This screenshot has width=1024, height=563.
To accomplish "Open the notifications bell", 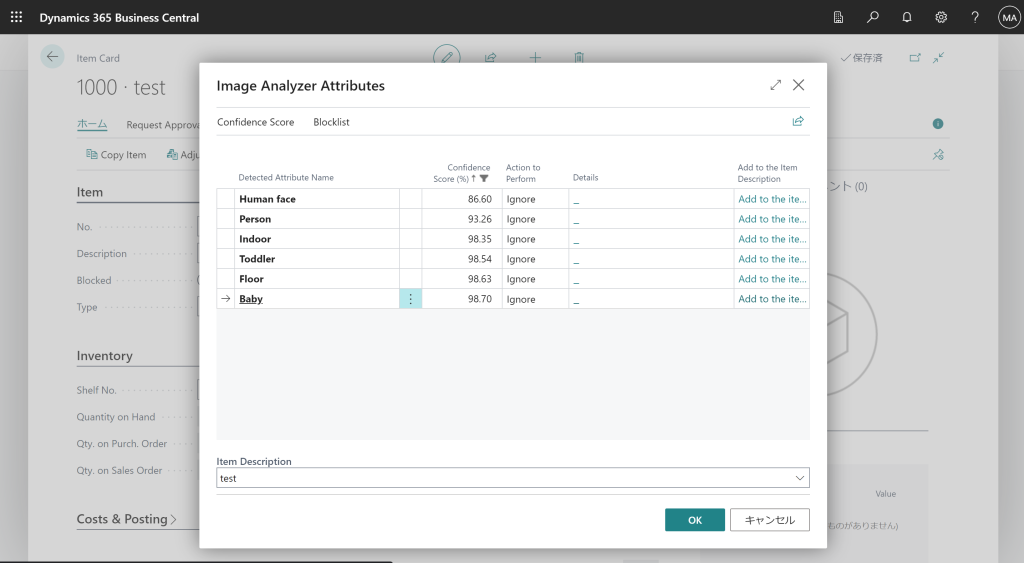I will tap(907, 18).
